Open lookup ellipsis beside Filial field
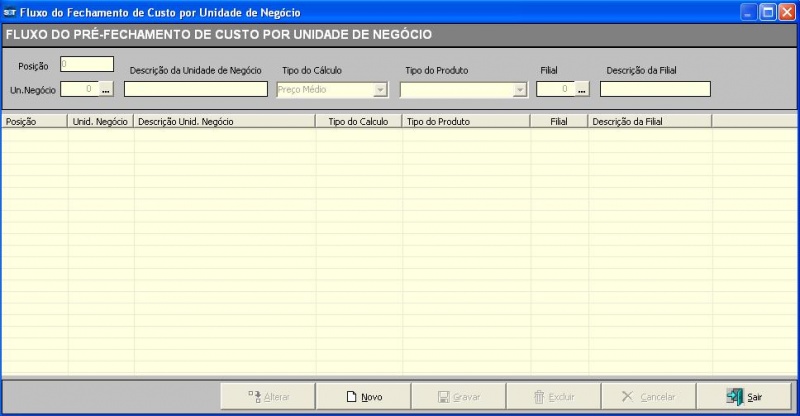800x416 pixels. [581, 89]
